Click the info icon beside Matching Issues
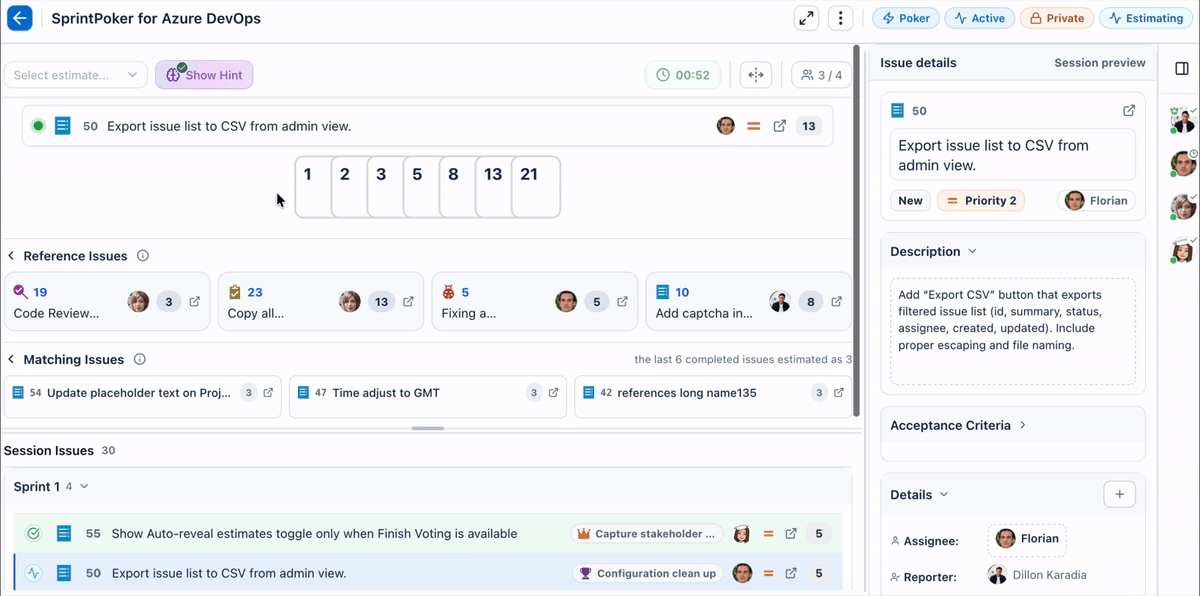The height and width of the screenshot is (596, 1200). pyautogui.click(x=140, y=359)
